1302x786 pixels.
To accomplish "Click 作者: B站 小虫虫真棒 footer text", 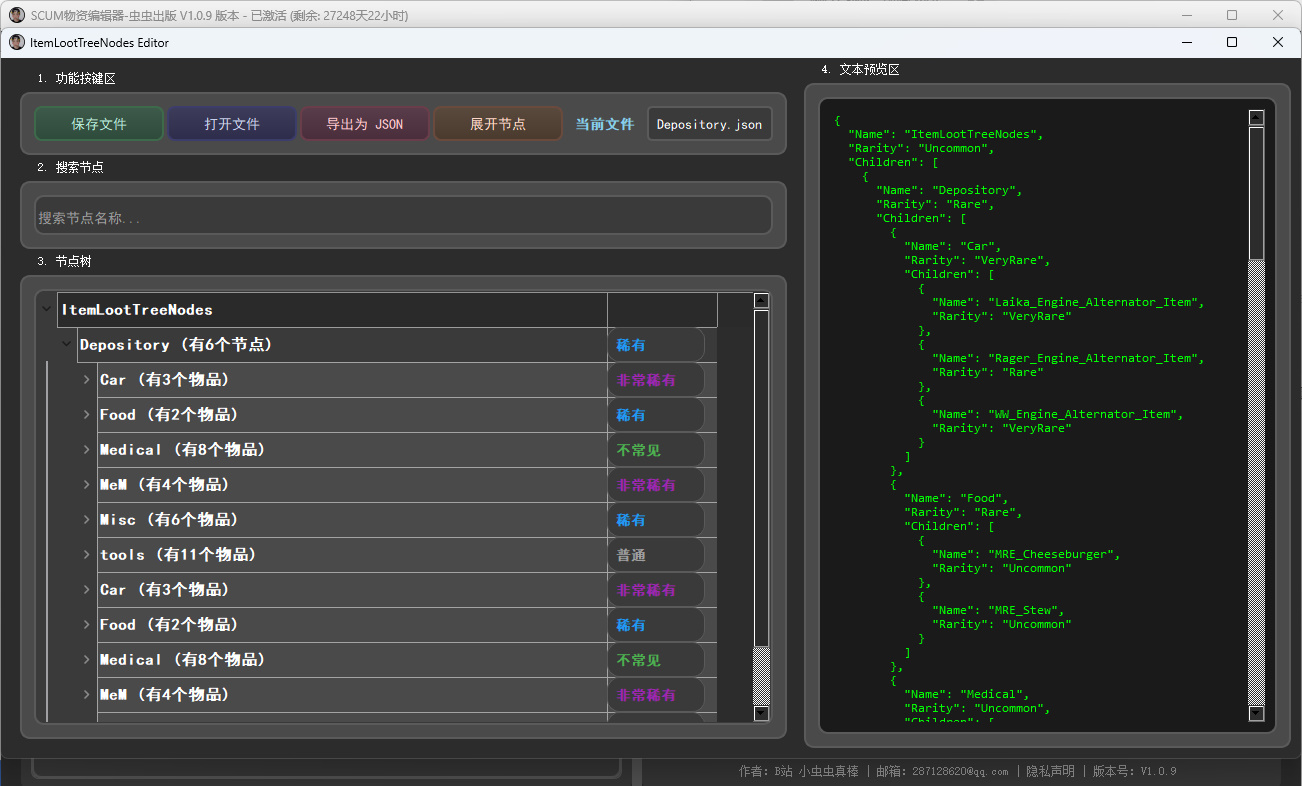I will coord(798,771).
